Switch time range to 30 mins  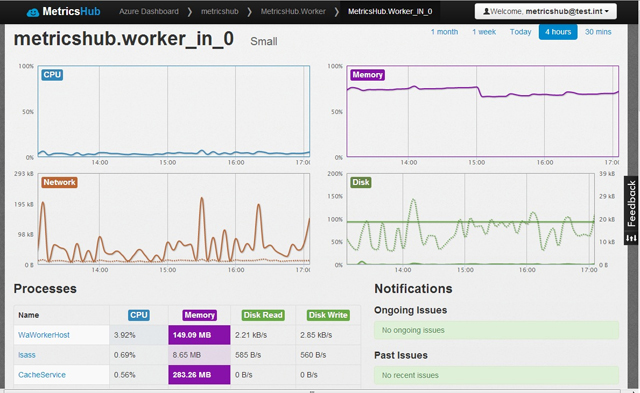pos(598,32)
